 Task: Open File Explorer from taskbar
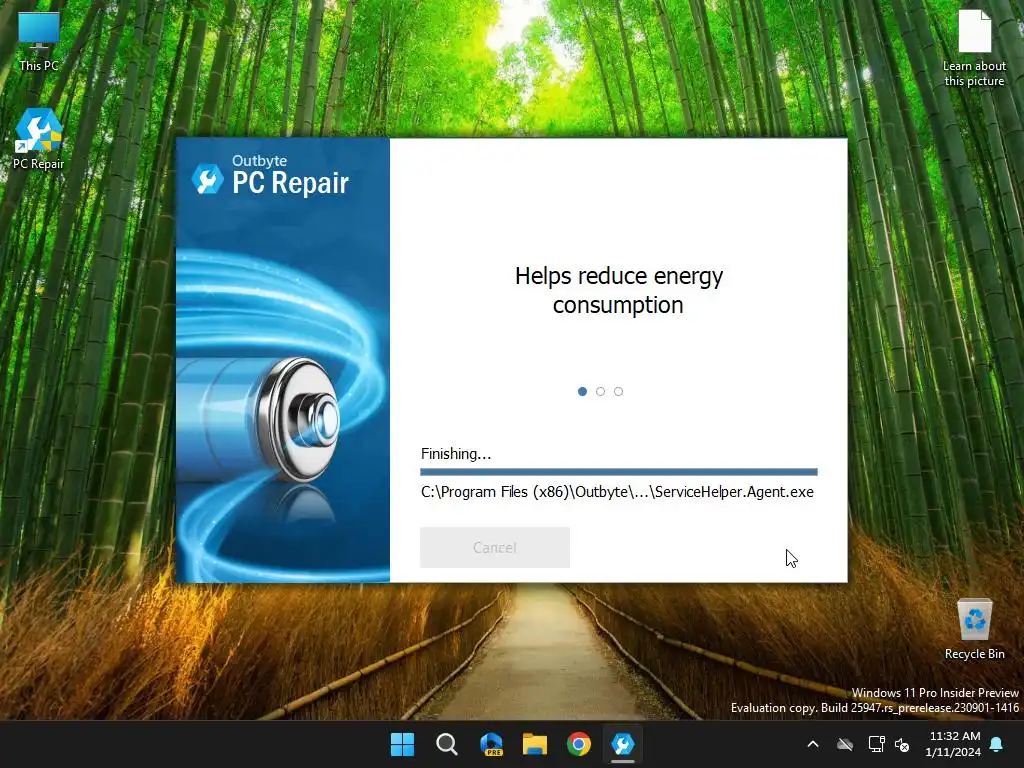pyautogui.click(x=535, y=744)
